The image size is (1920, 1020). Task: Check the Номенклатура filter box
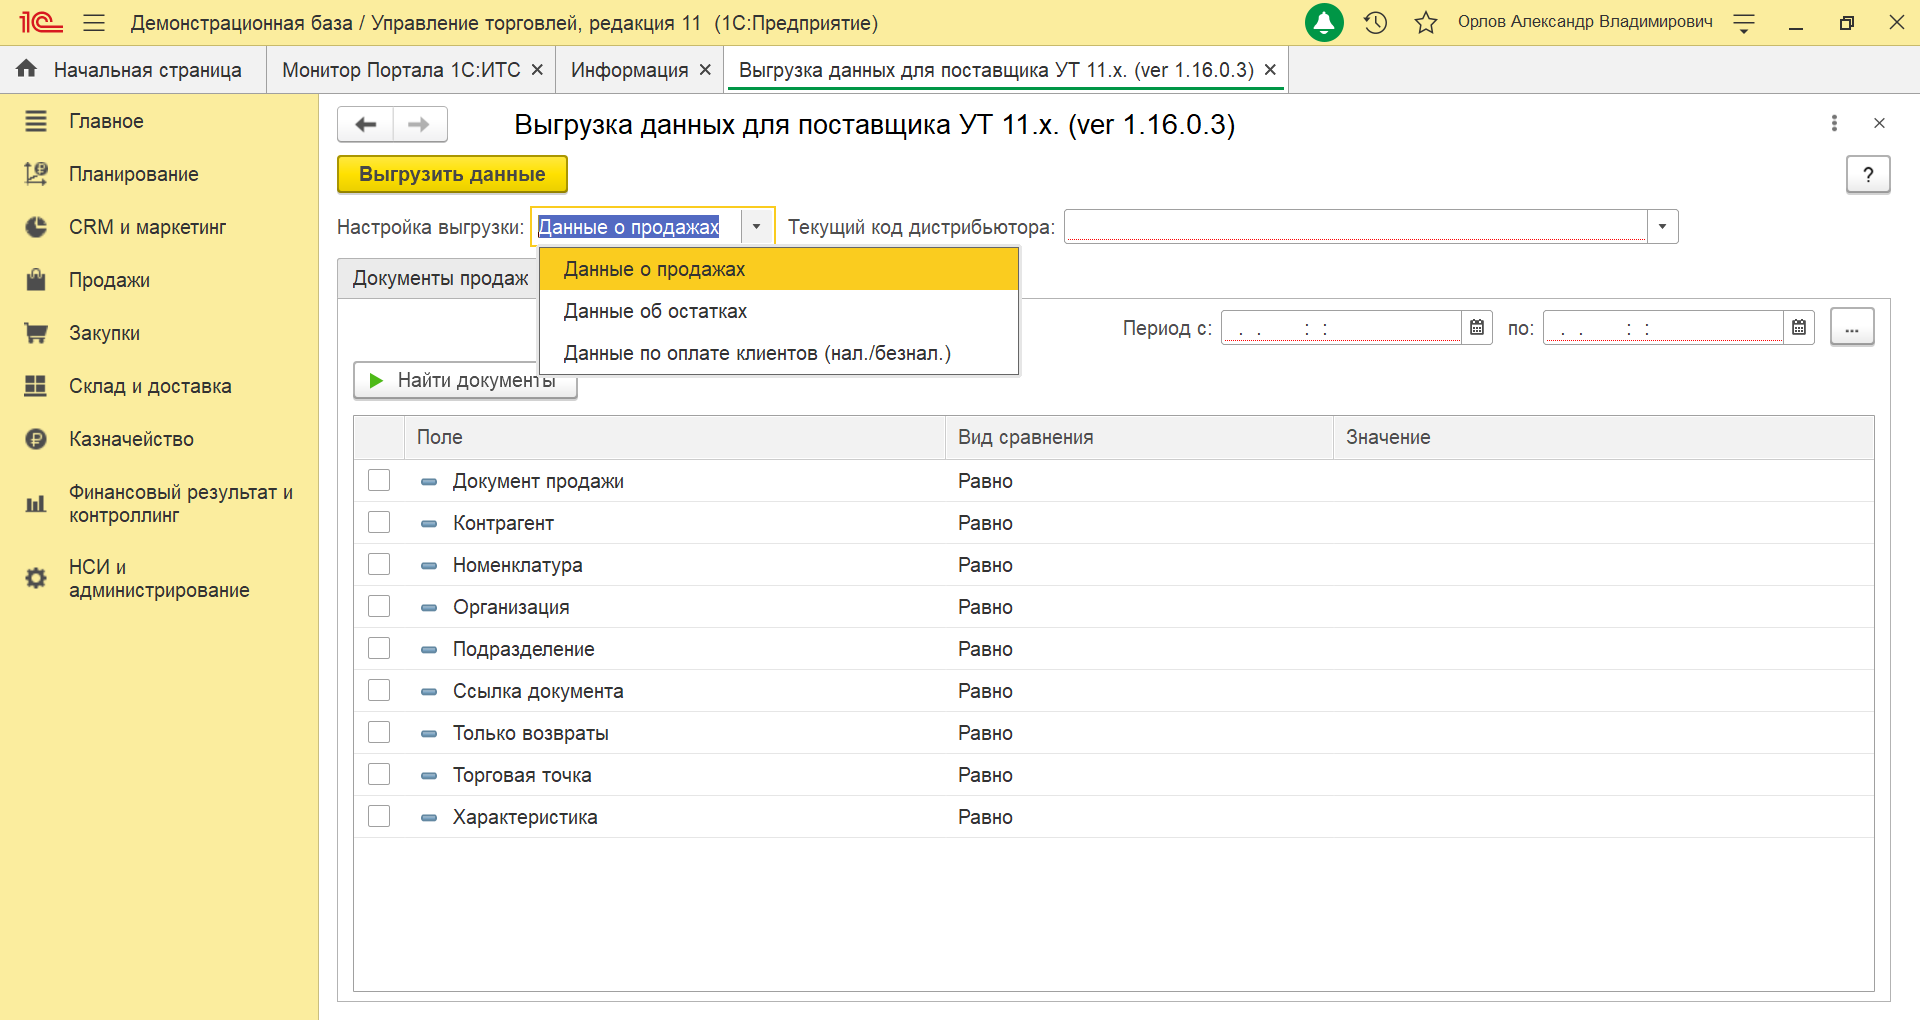[379, 564]
